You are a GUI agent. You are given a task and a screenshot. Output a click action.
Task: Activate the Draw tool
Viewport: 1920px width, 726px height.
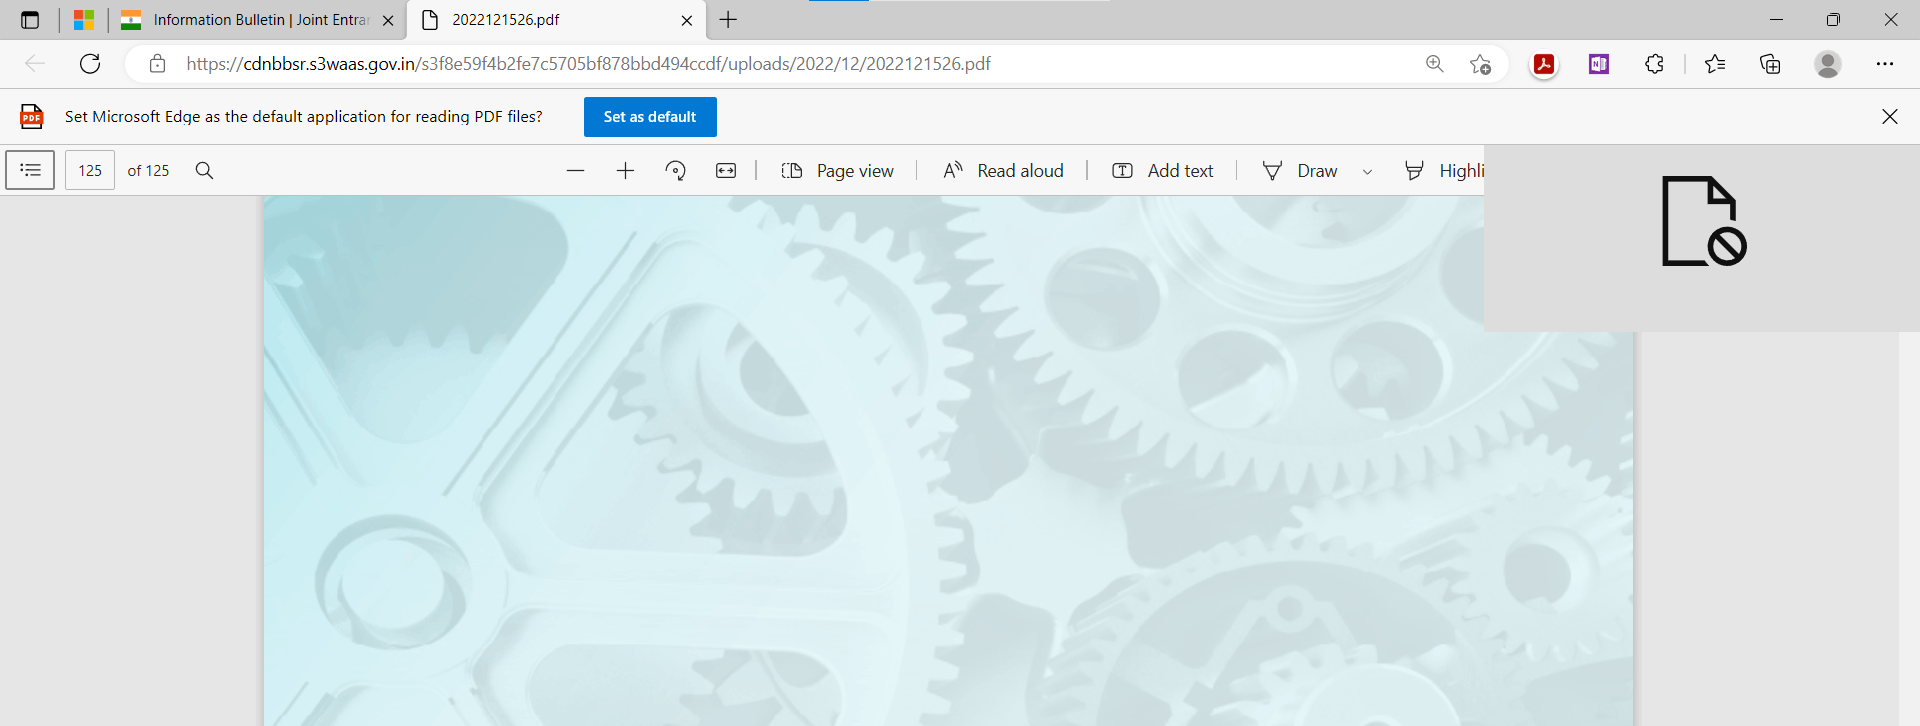pos(1299,171)
